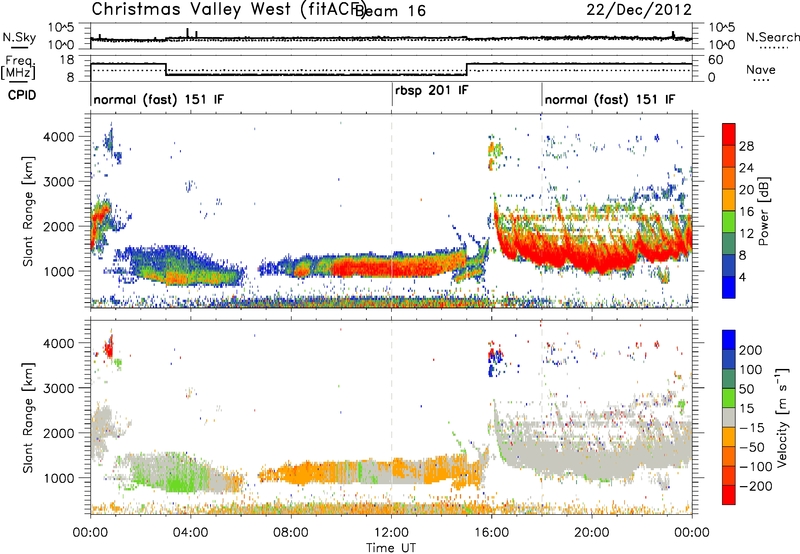
Task: Click the '1000' tick on the velocity panel
Action: tap(59, 478)
